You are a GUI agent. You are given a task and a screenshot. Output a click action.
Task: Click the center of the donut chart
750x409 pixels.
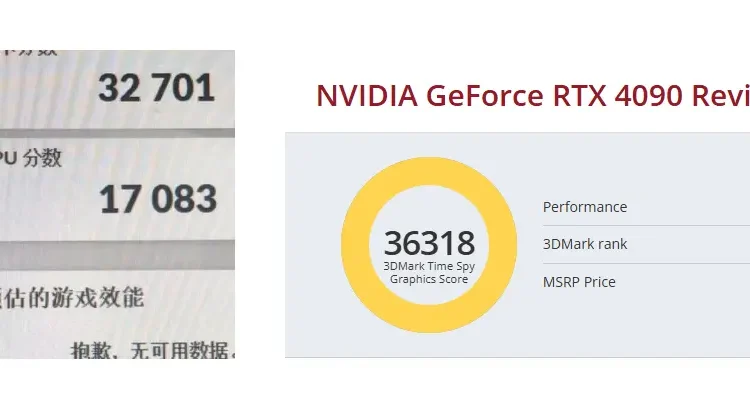(x=429, y=245)
